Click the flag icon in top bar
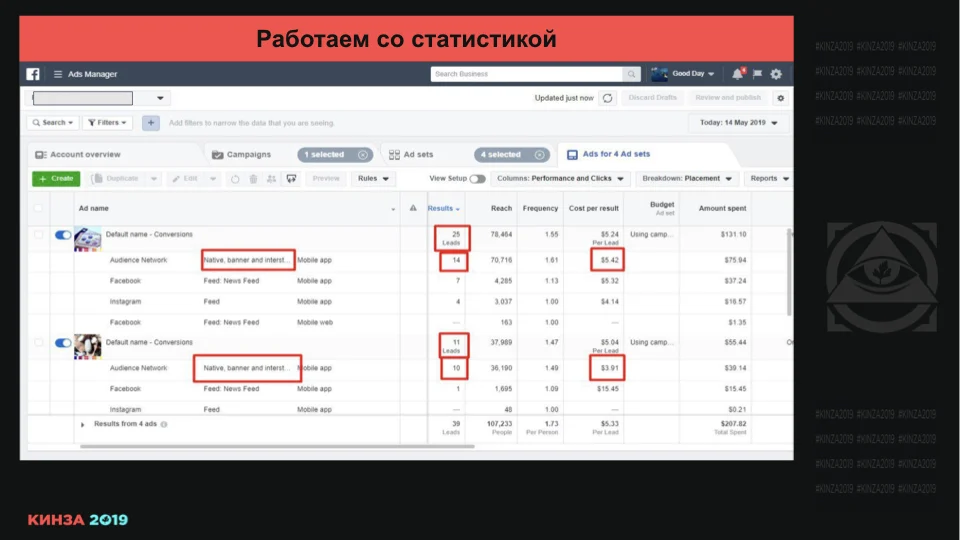The width and height of the screenshot is (960, 540). pos(757,74)
